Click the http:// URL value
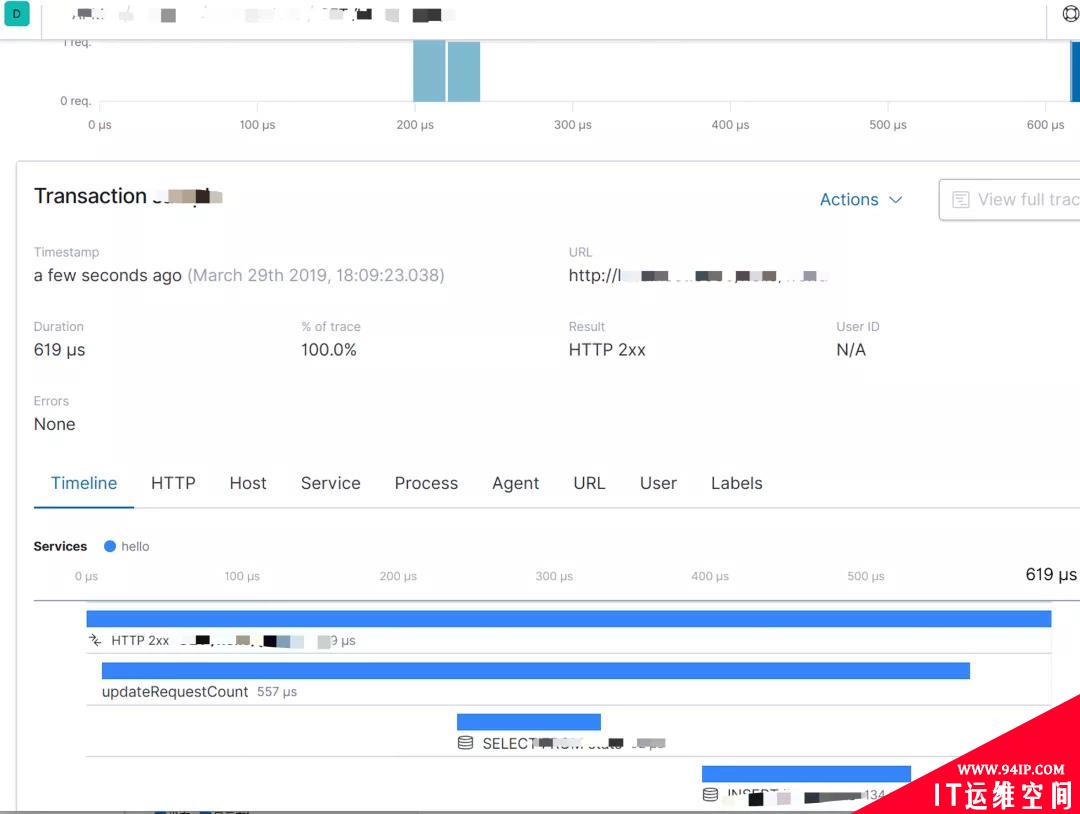Screen dimensions: 1080x814 [x=698, y=275]
